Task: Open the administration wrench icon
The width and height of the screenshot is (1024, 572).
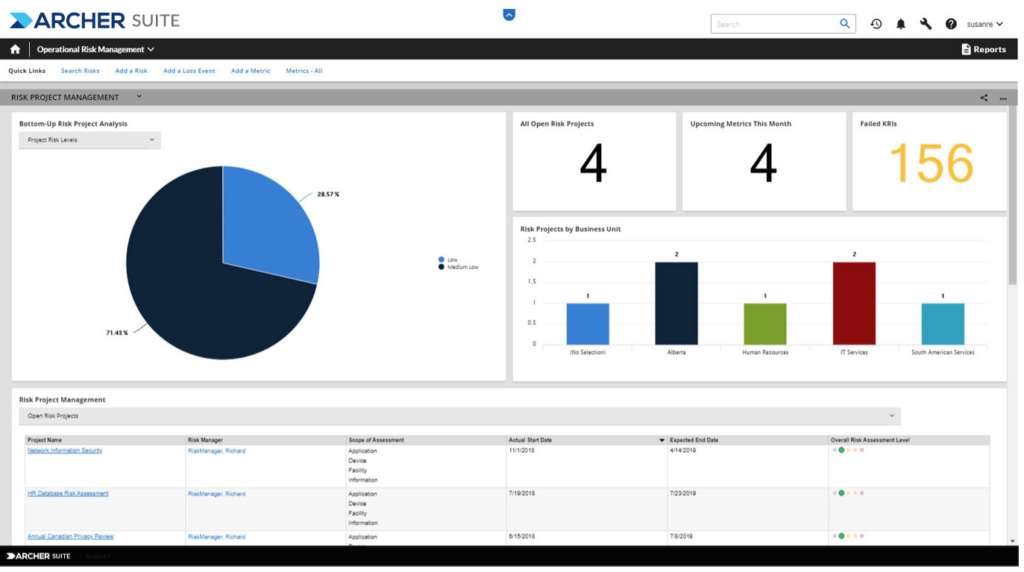Action: point(926,24)
